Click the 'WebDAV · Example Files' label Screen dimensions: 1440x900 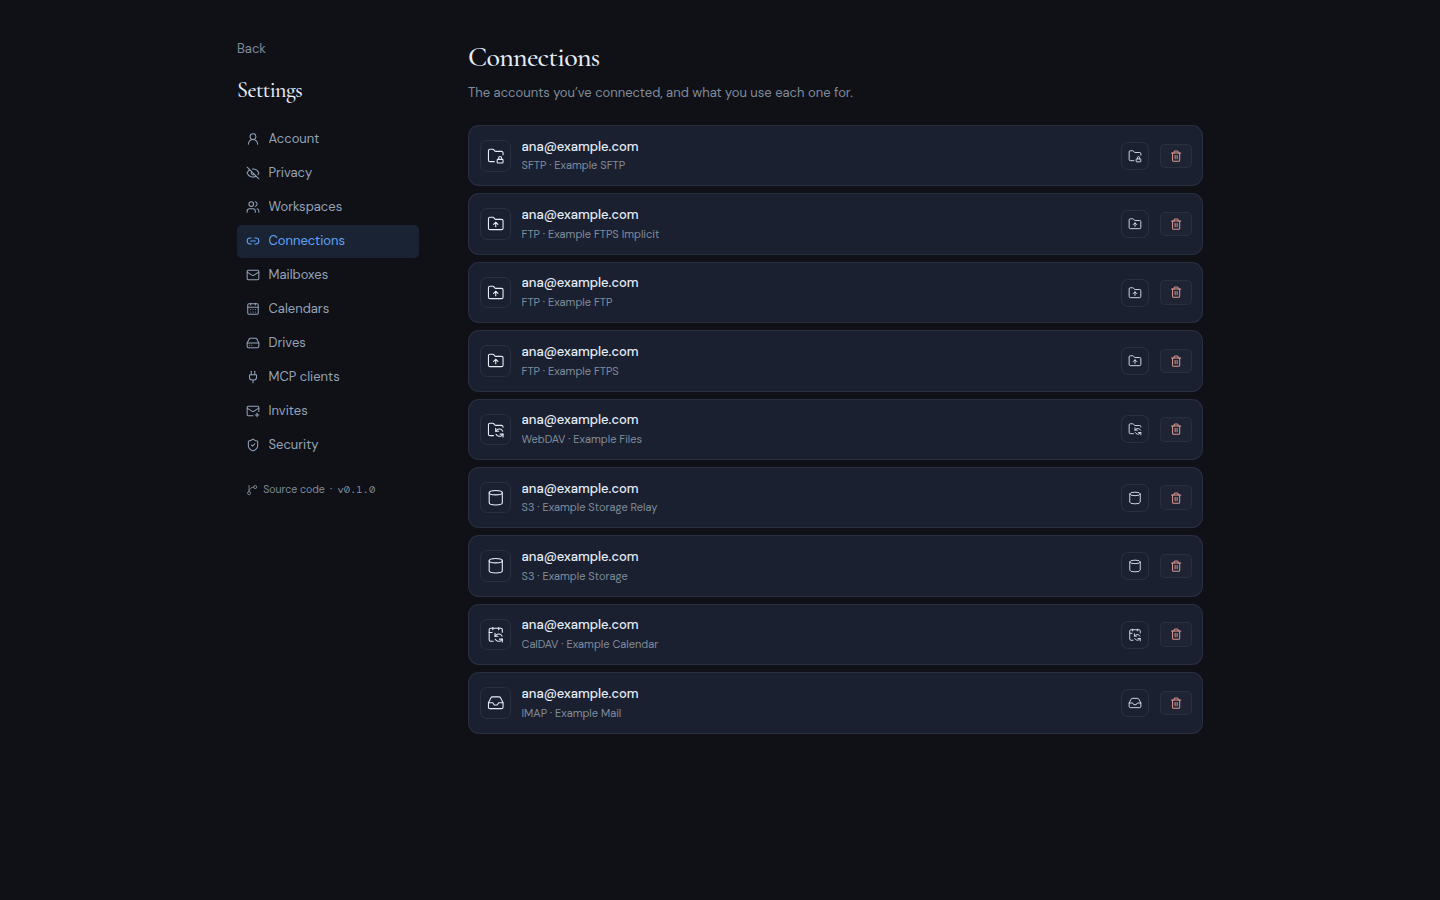[x=581, y=439]
